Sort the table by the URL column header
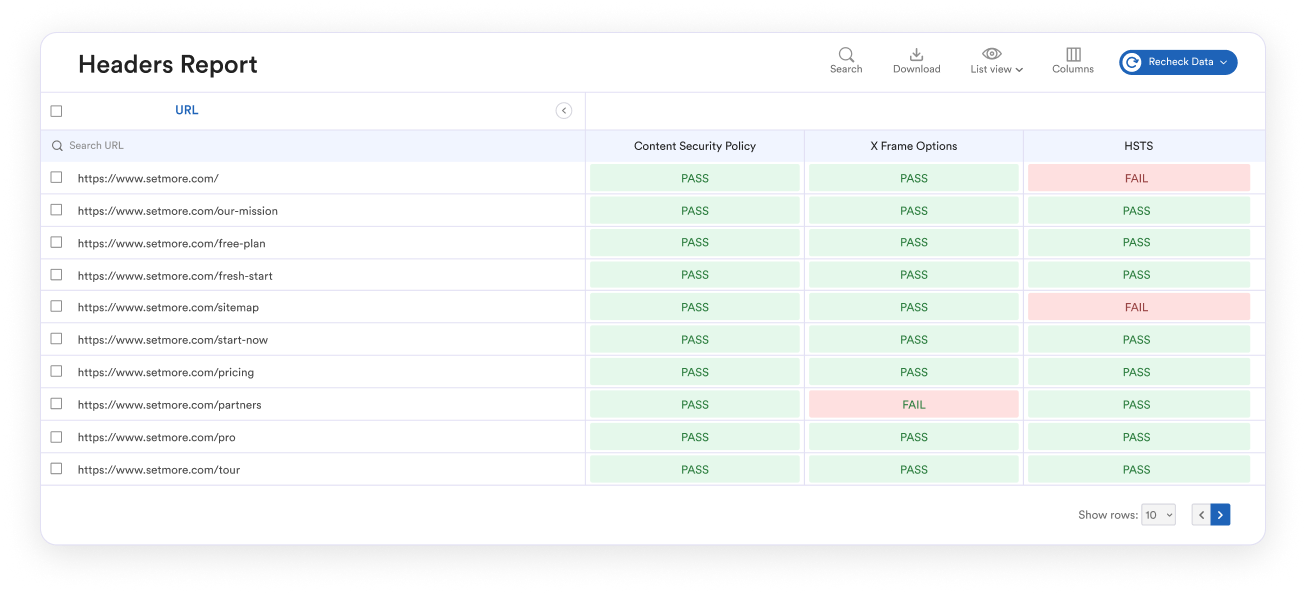The width and height of the screenshot is (1306, 594). coord(186,110)
